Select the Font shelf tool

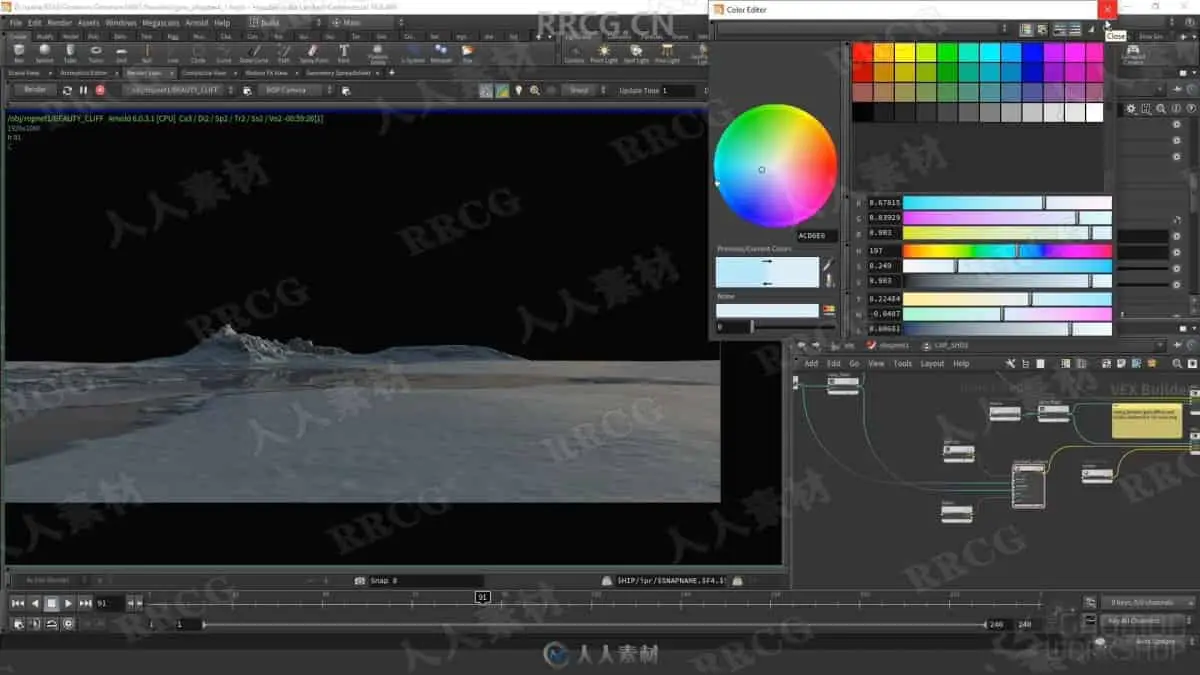coord(344,52)
